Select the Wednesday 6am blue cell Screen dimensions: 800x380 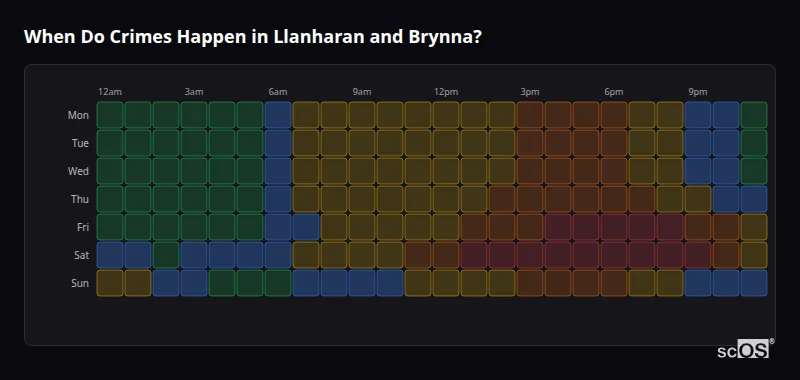click(278, 171)
